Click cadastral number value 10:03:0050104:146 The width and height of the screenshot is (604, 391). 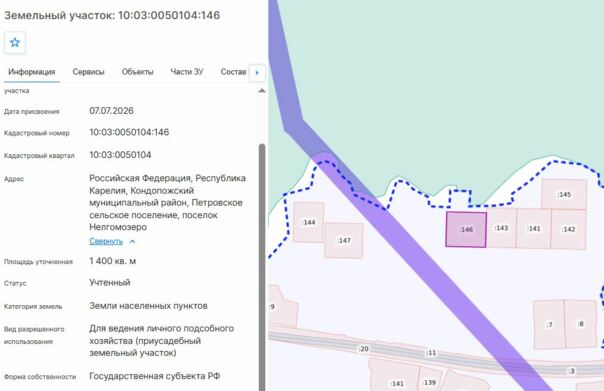click(x=129, y=132)
